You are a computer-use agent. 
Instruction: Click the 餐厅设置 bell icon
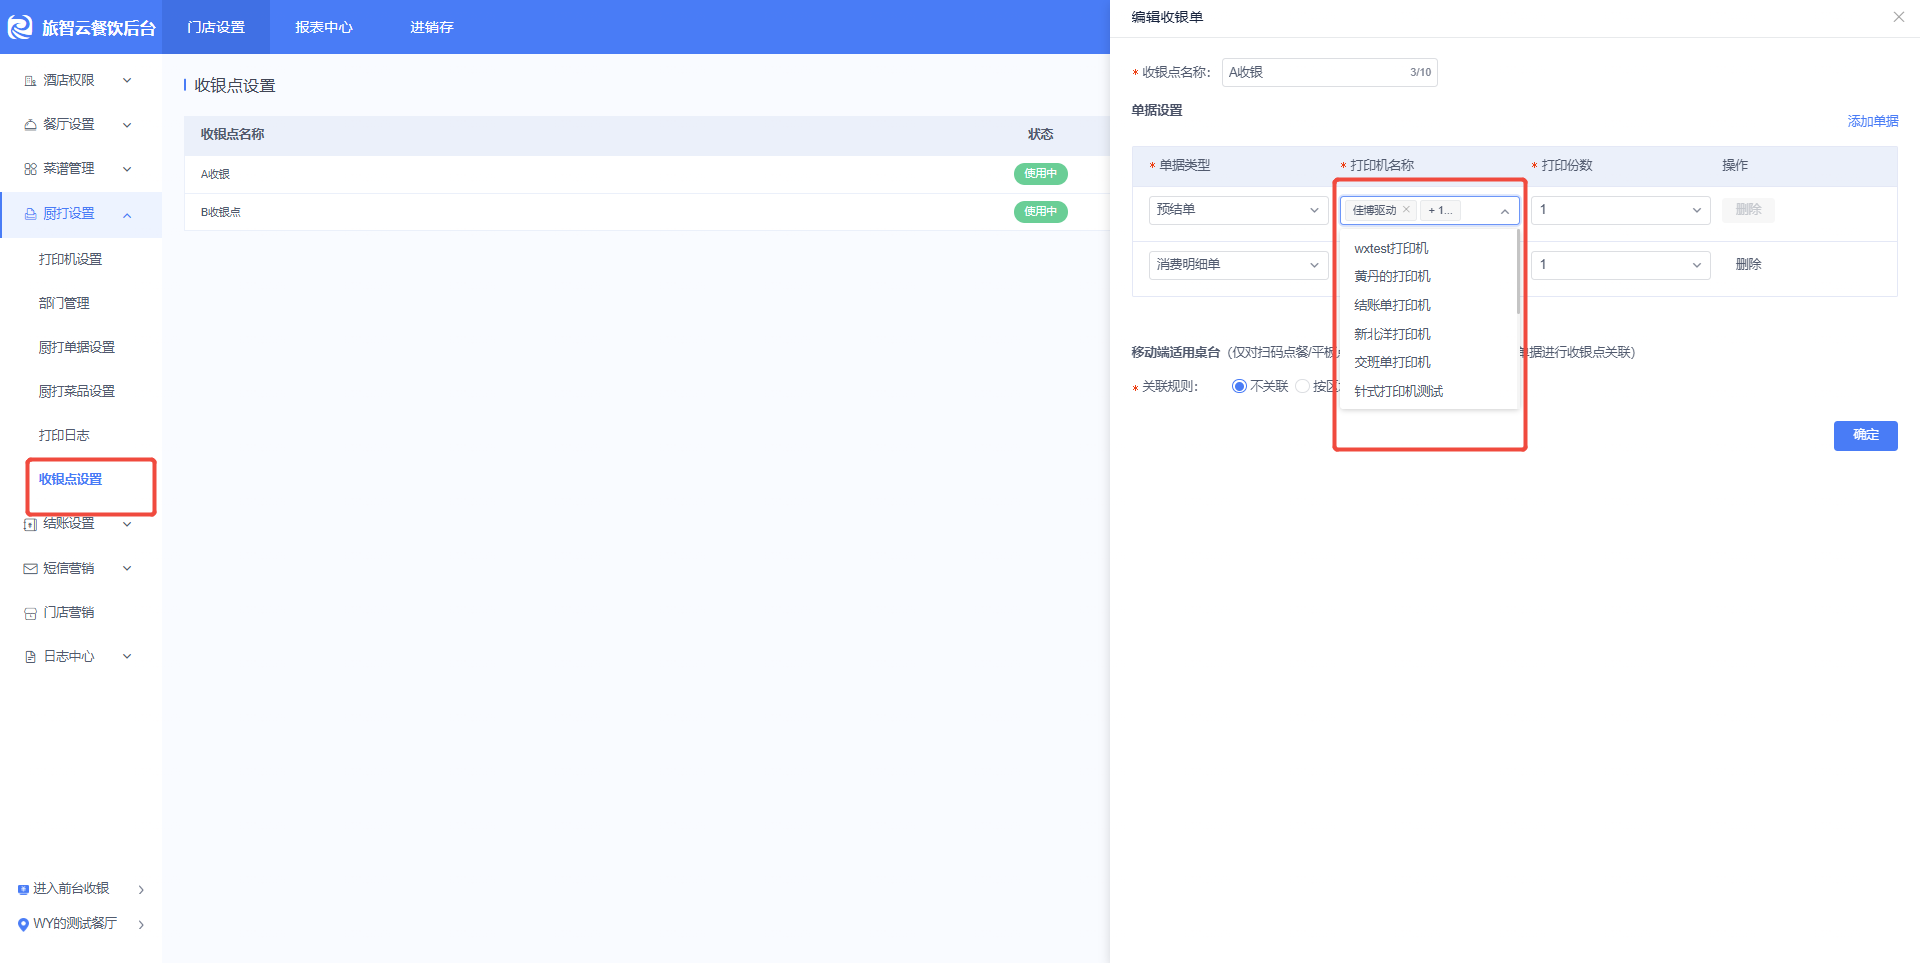coord(30,125)
